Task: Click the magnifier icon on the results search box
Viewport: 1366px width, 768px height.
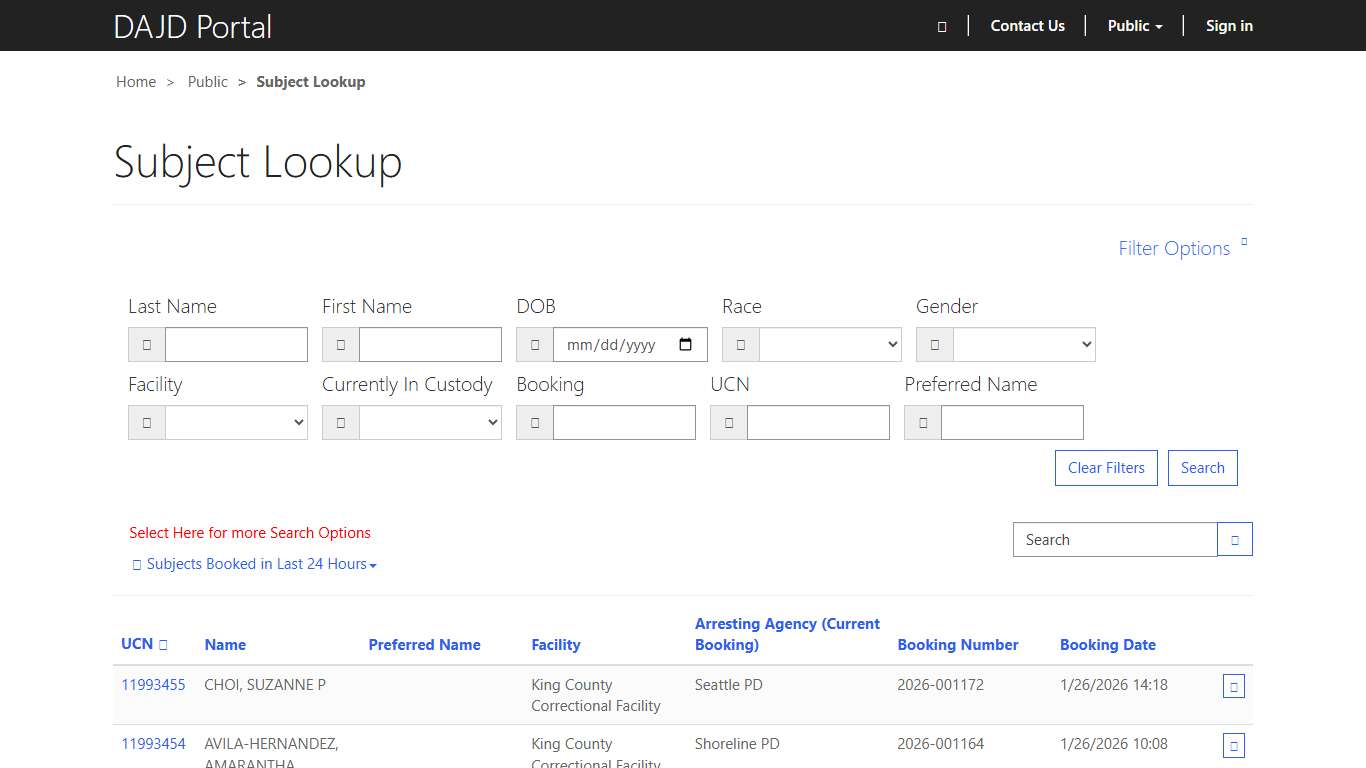Action: click(x=1234, y=539)
